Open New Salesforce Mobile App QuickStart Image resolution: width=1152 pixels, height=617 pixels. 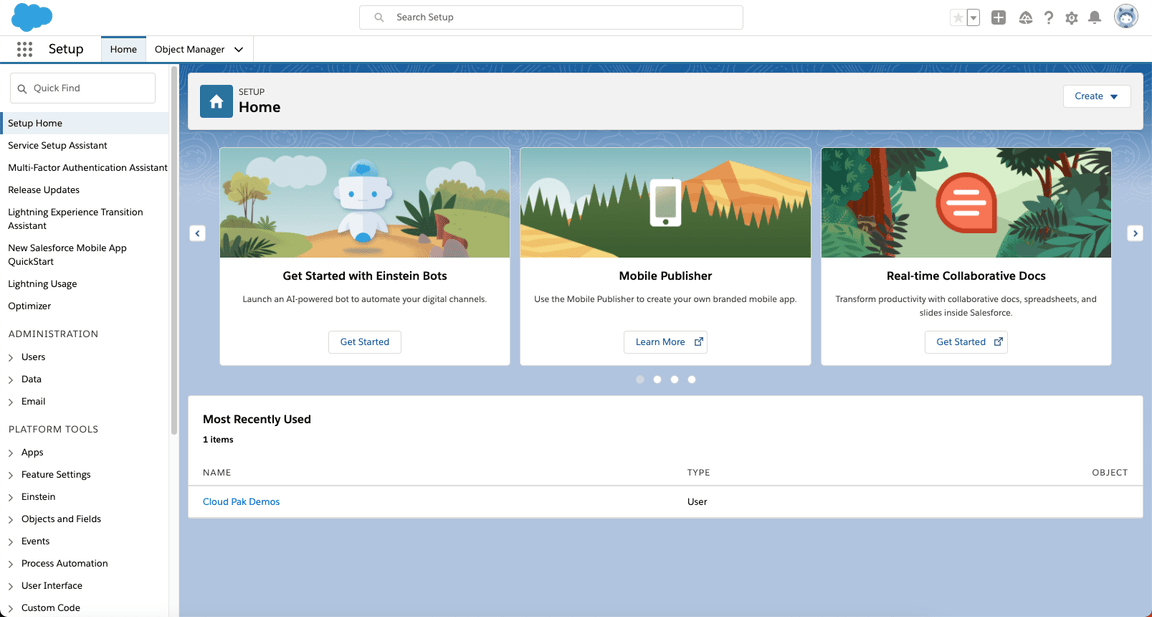tap(67, 254)
